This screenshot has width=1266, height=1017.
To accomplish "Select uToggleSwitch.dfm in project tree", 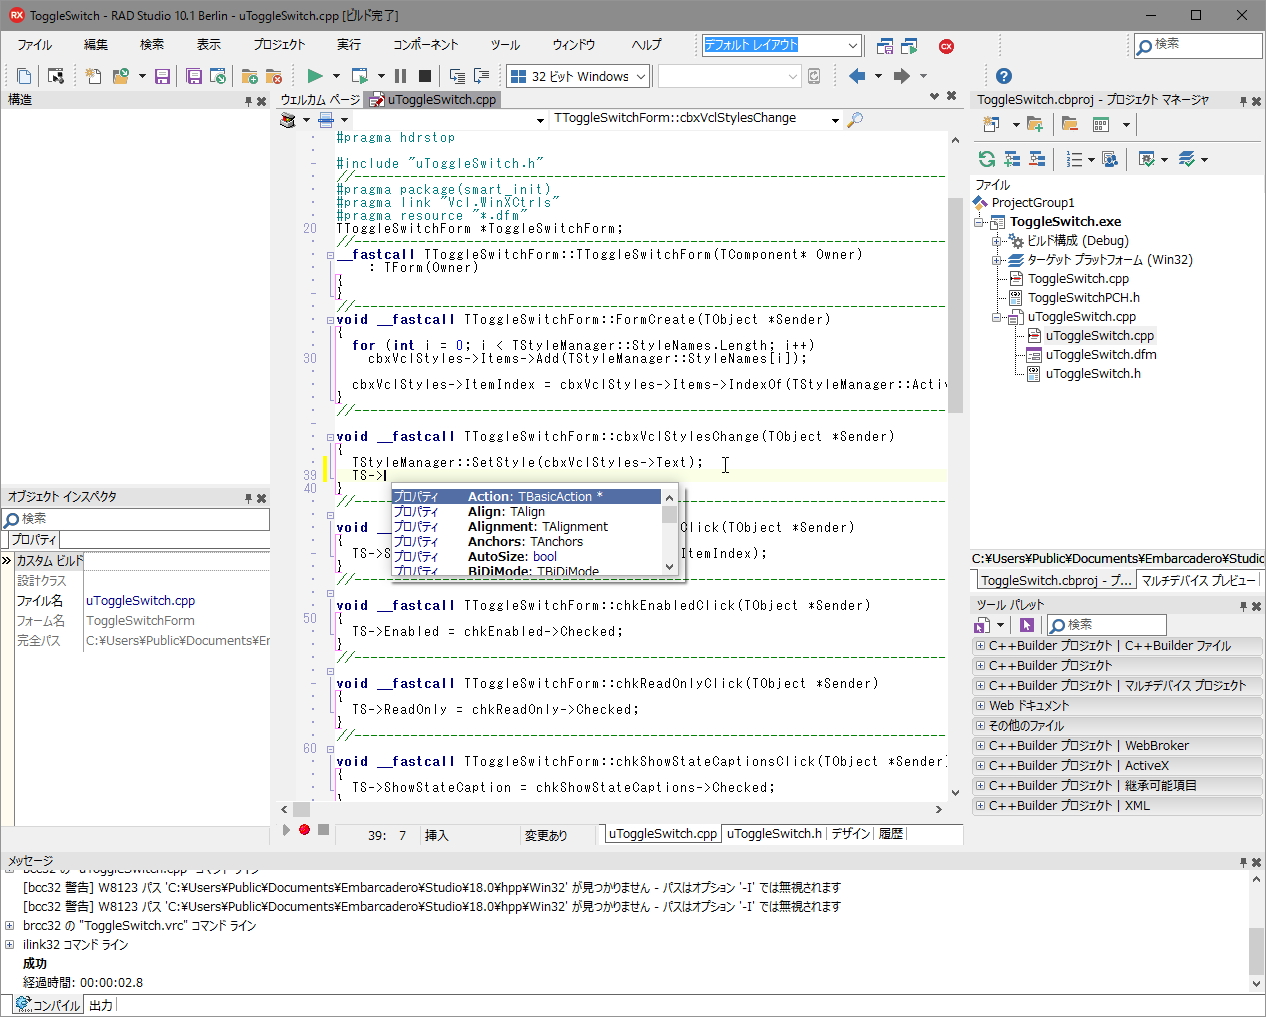I will pos(1100,355).
